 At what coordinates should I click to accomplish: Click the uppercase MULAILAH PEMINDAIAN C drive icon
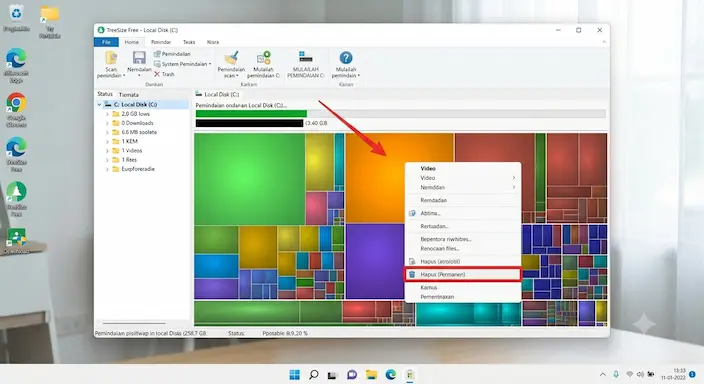[305, 57]
